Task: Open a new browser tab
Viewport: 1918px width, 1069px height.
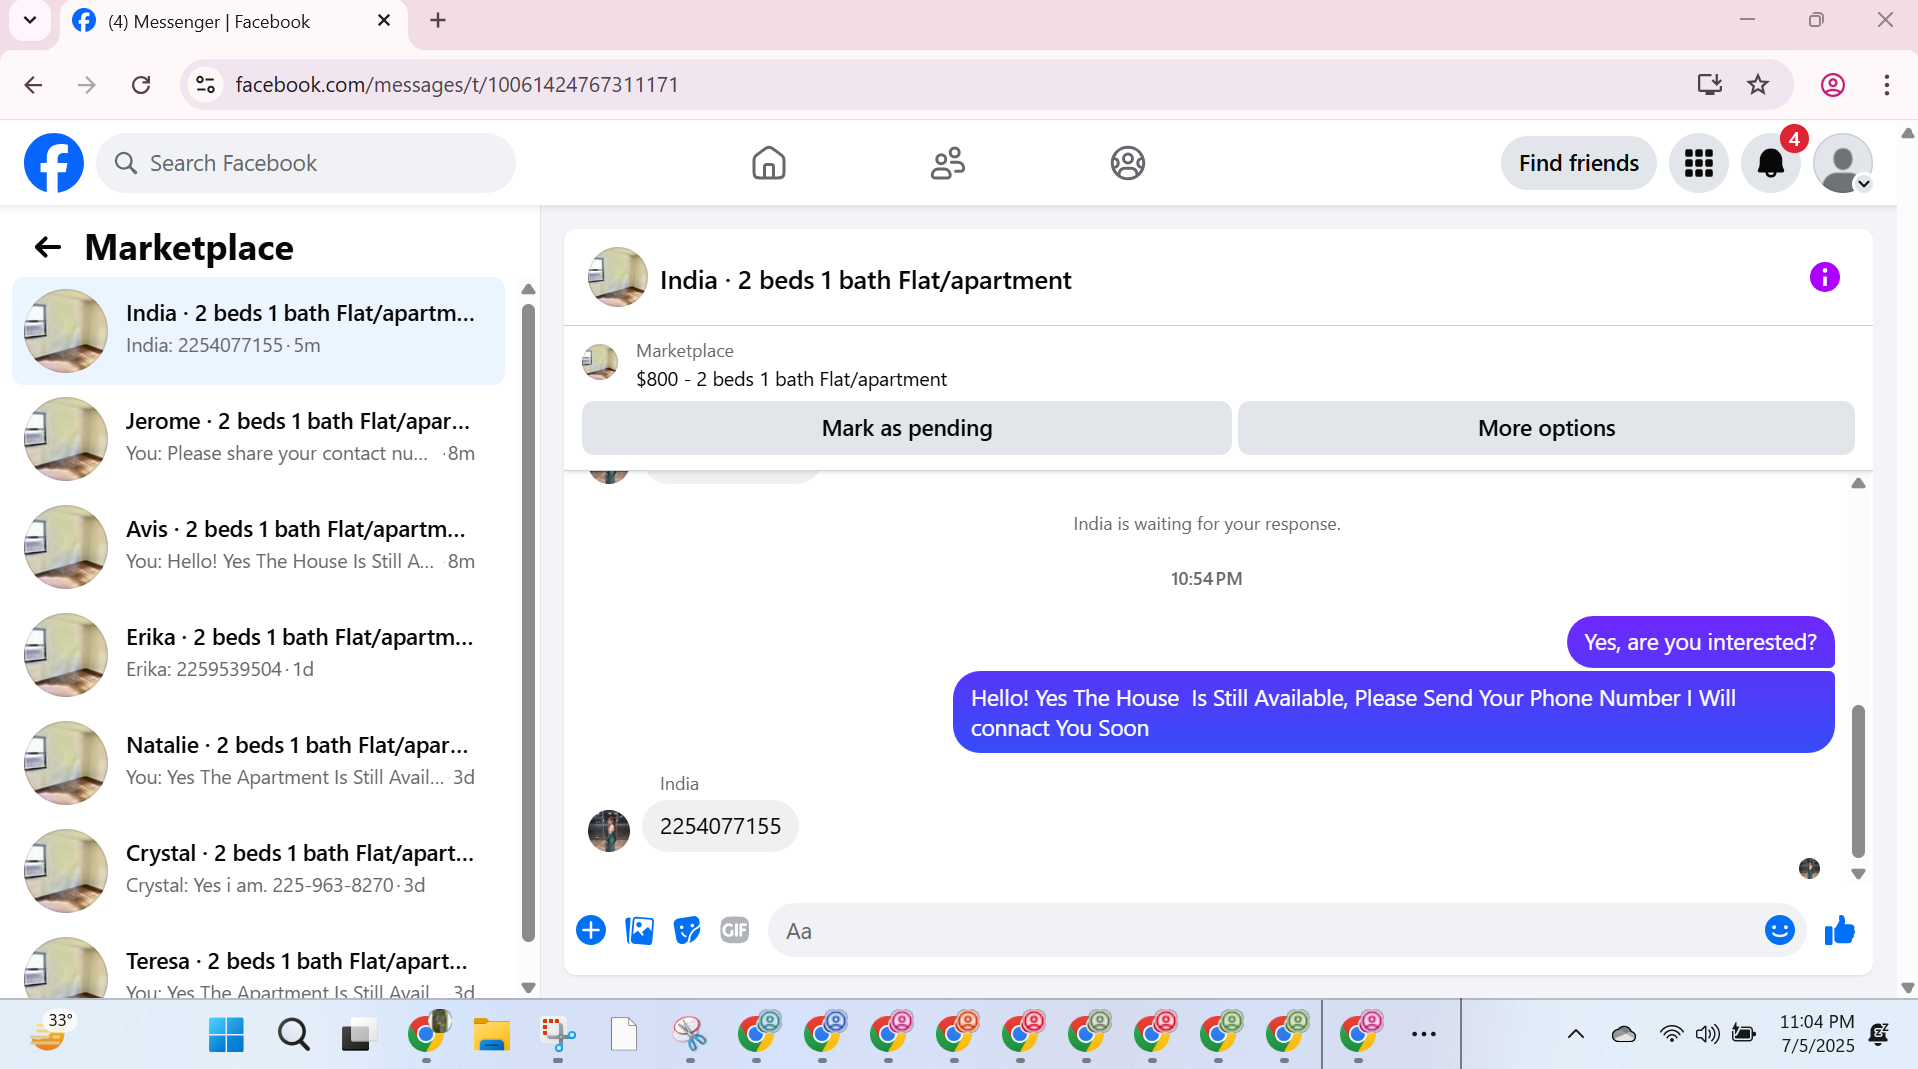Action: pyautogui.click(x=438, y=20)
